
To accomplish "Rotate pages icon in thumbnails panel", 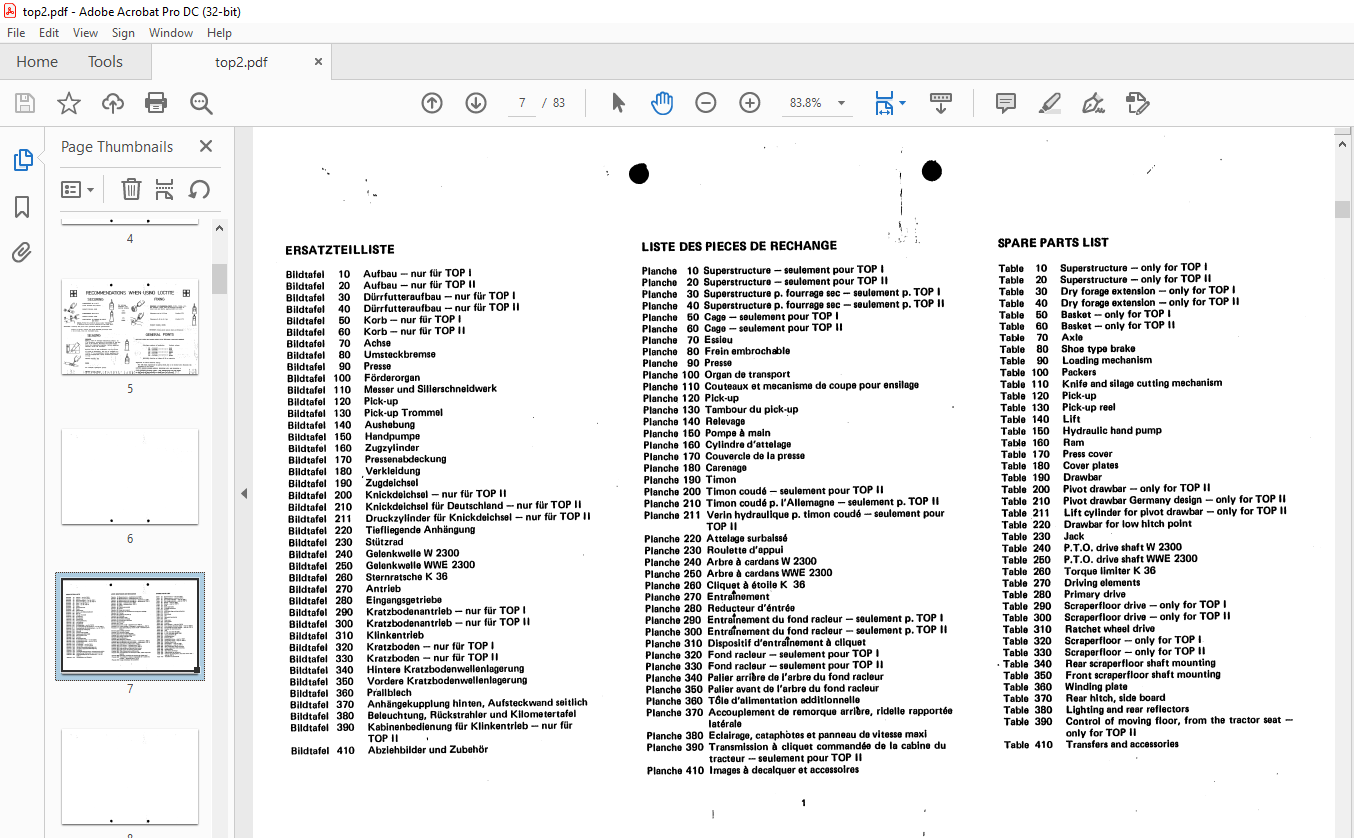I will pos(199,189).
